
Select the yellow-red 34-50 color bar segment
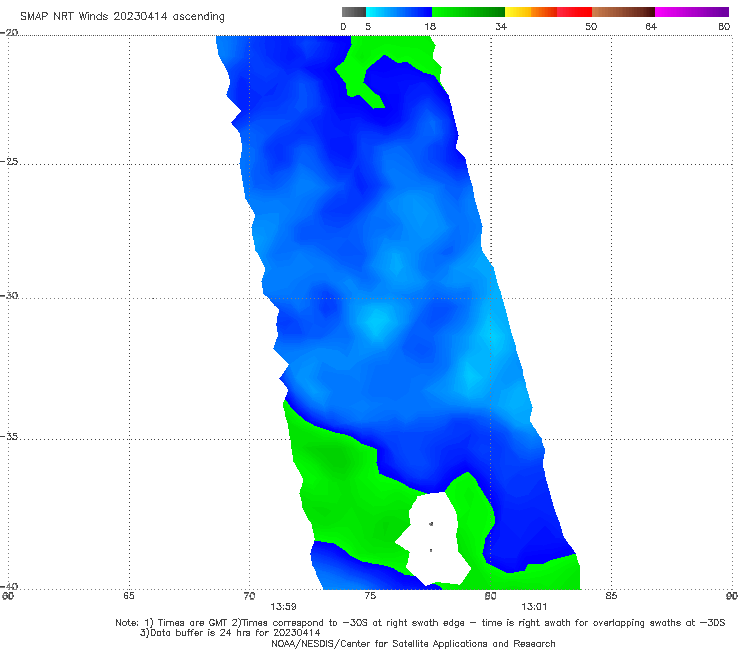(548, 12)
